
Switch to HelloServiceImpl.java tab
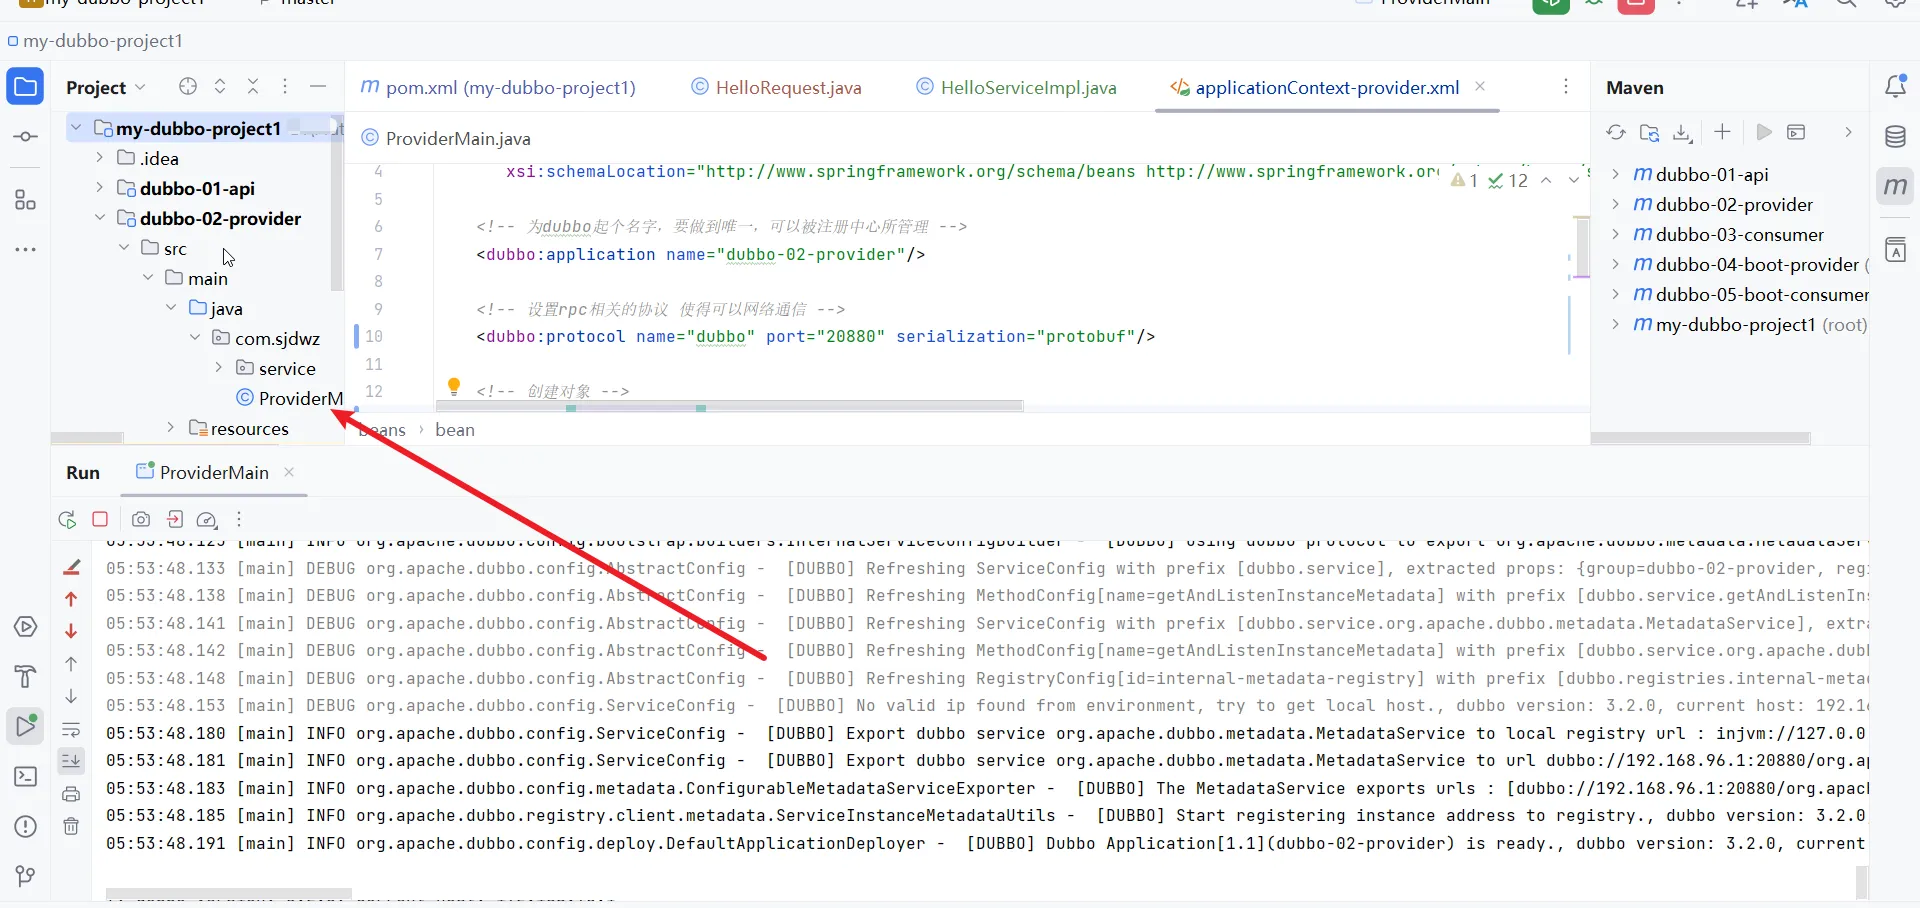click(x=1017, y=87)
